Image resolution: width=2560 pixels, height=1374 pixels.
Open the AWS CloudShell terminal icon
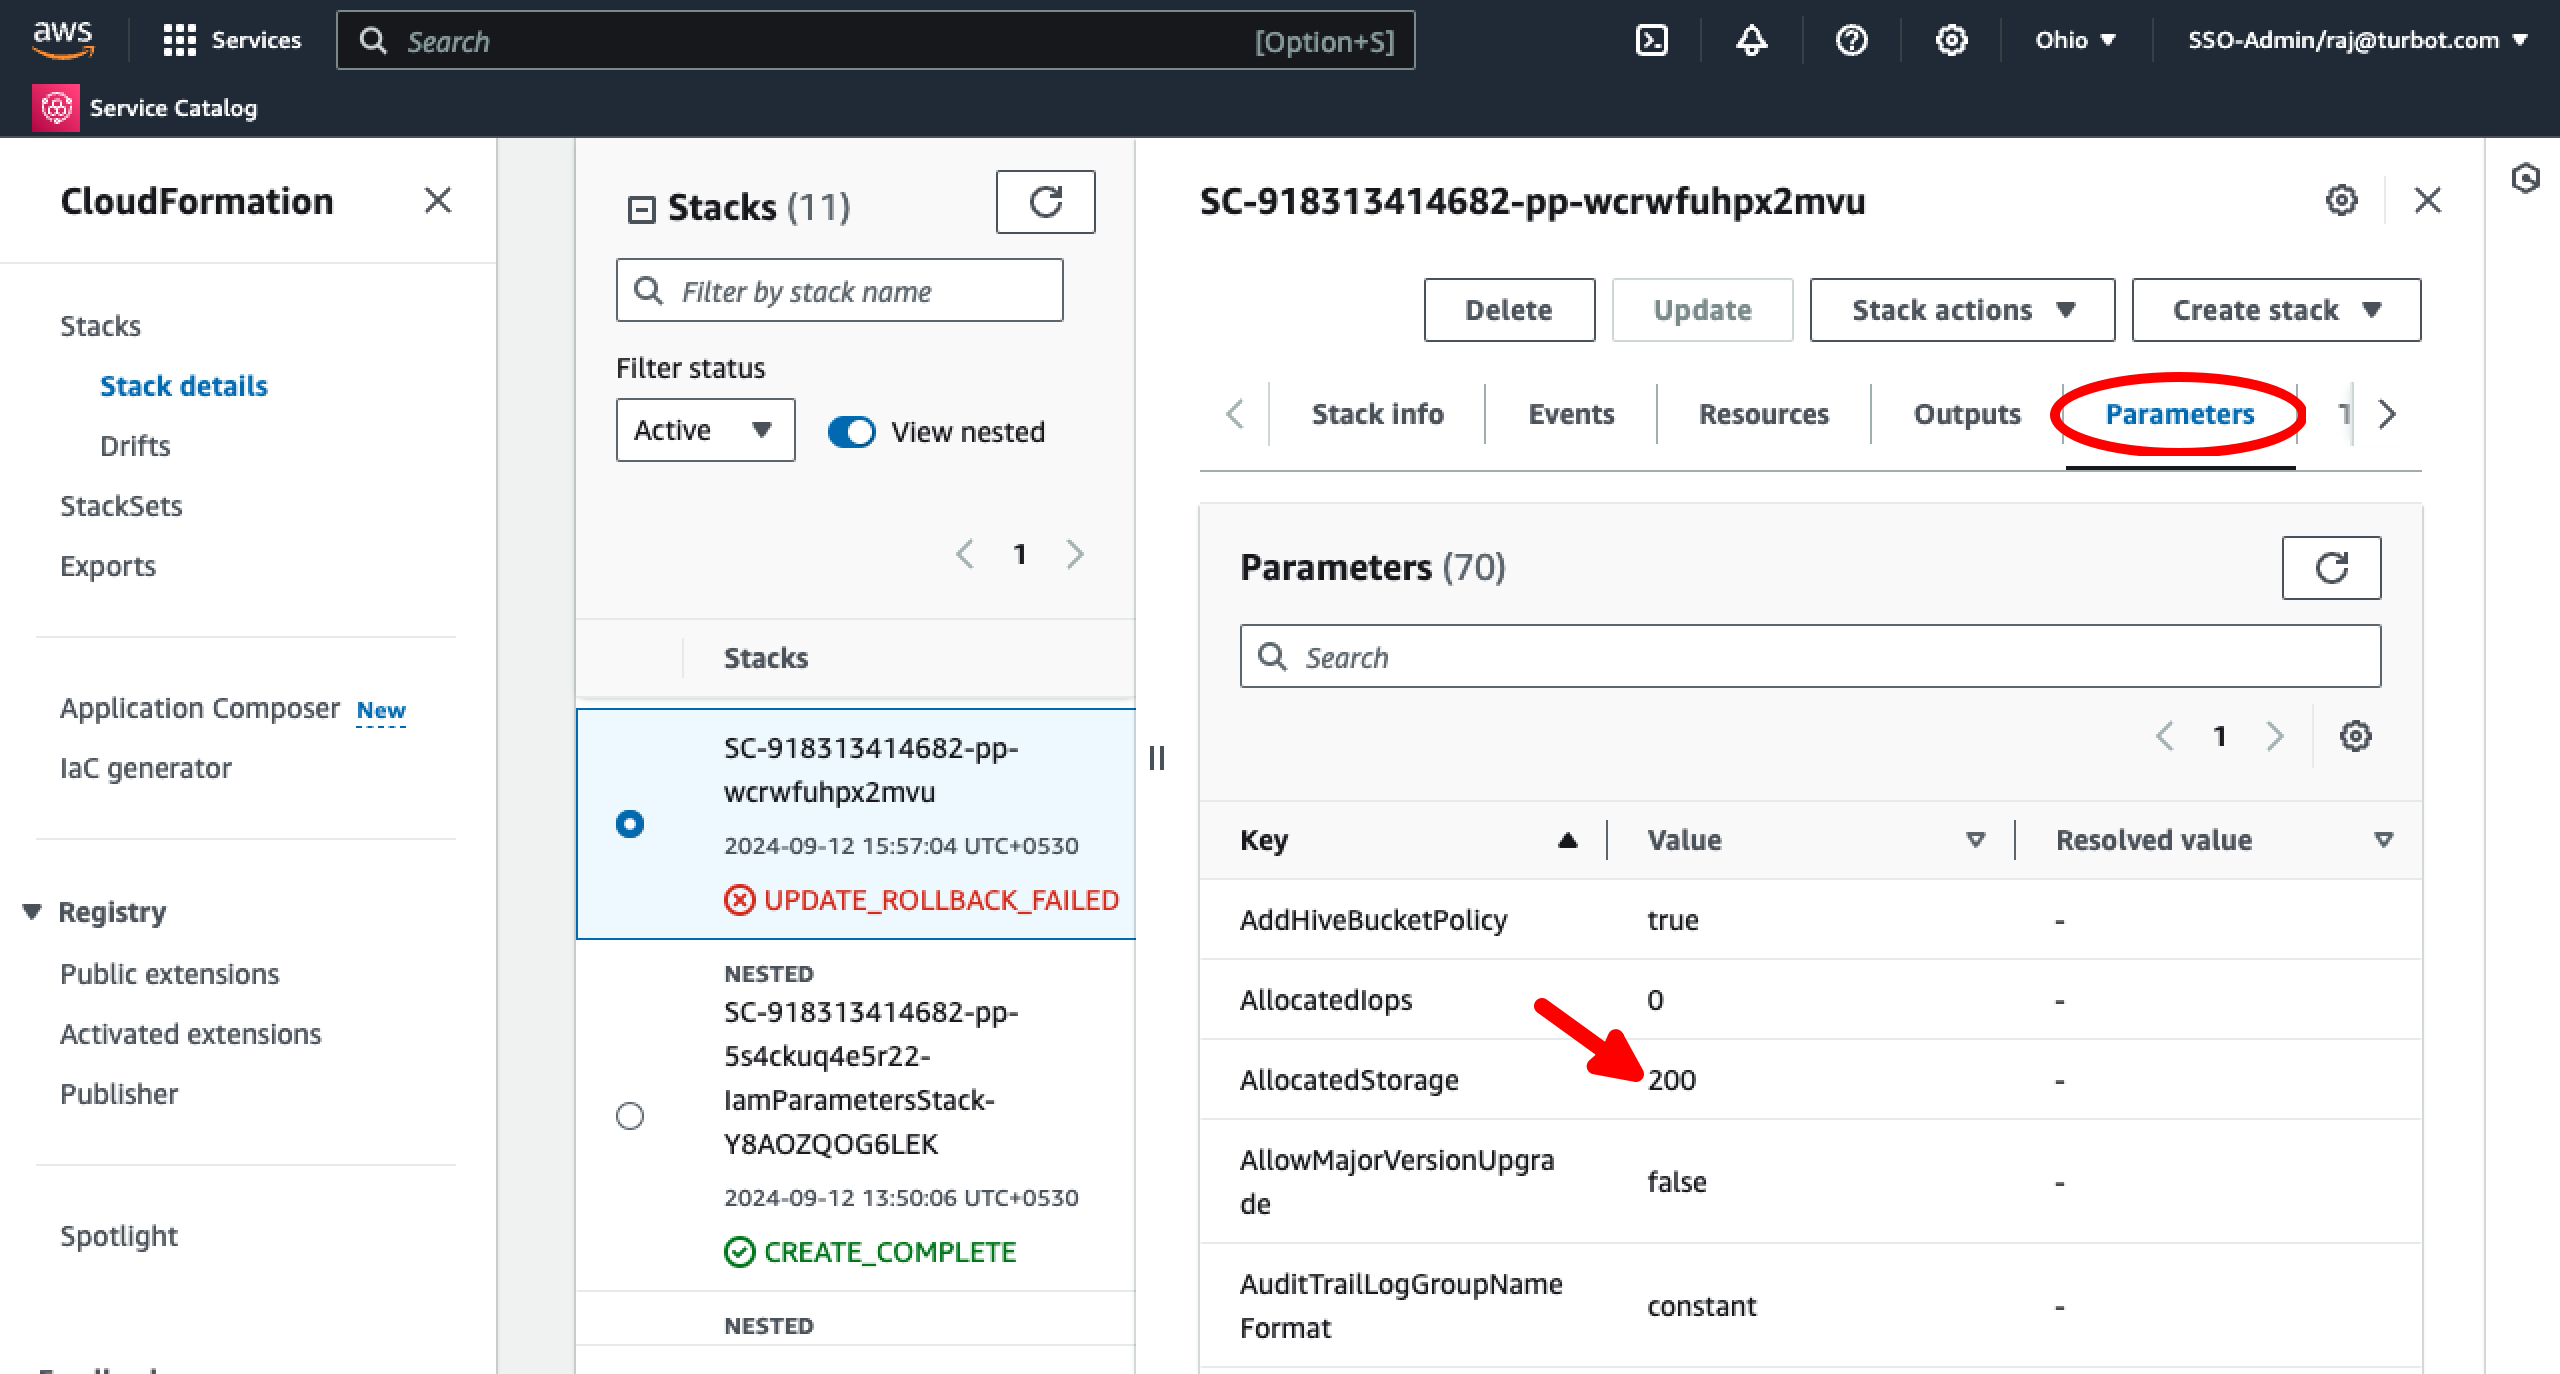[x=1651, y=40]
